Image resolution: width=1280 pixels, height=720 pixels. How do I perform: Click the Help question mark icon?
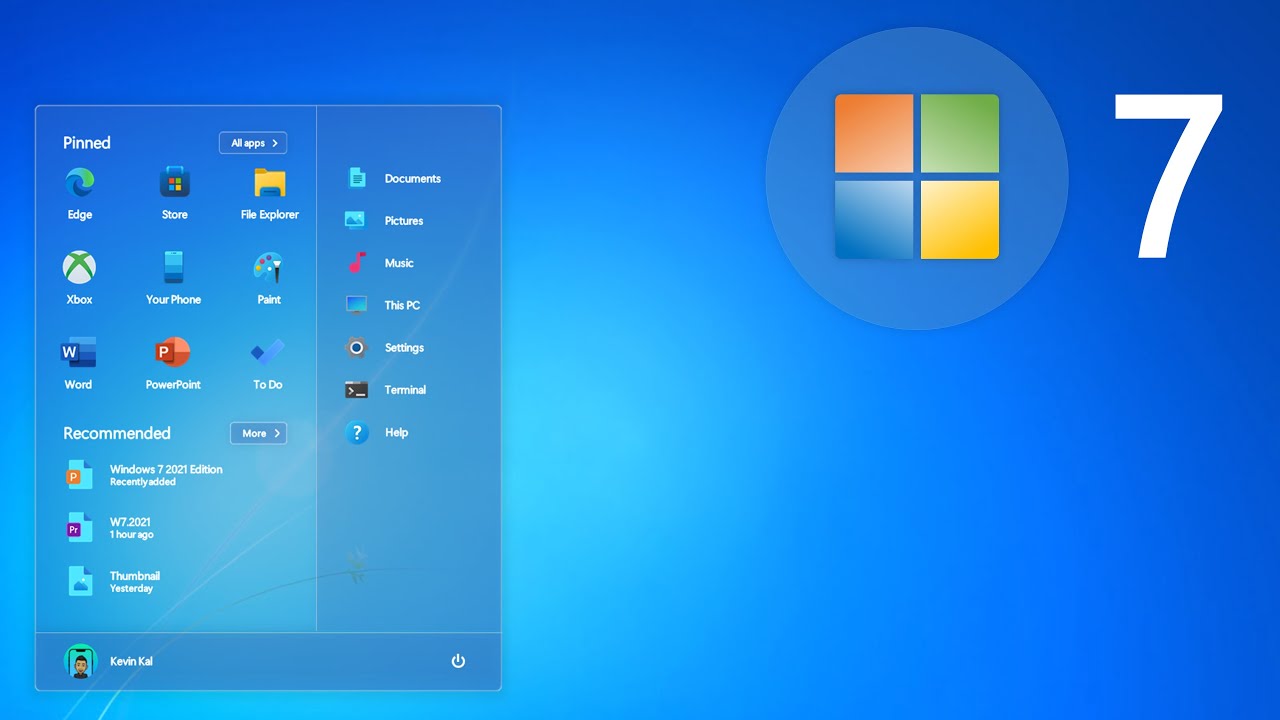[357, 432]
